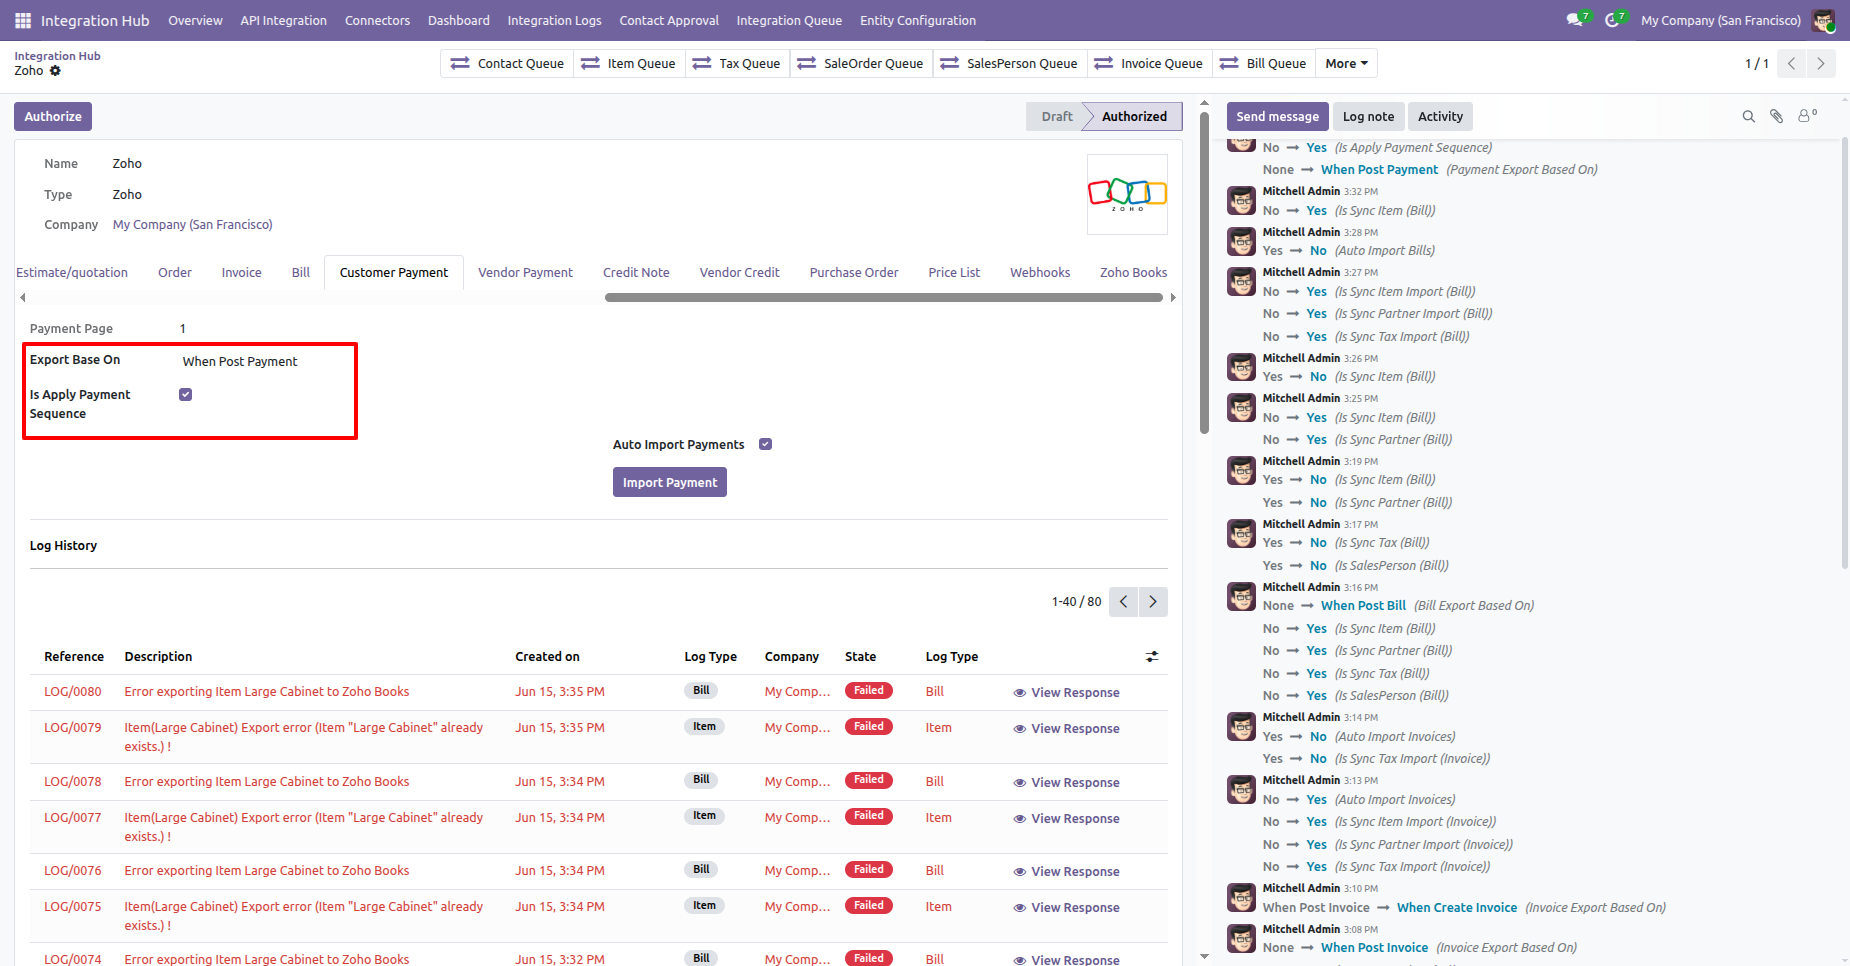Toggle Auto Import Payments checkbox
Image resolution: width=1850 pixels, height=966 pixels.
(765, 444)
